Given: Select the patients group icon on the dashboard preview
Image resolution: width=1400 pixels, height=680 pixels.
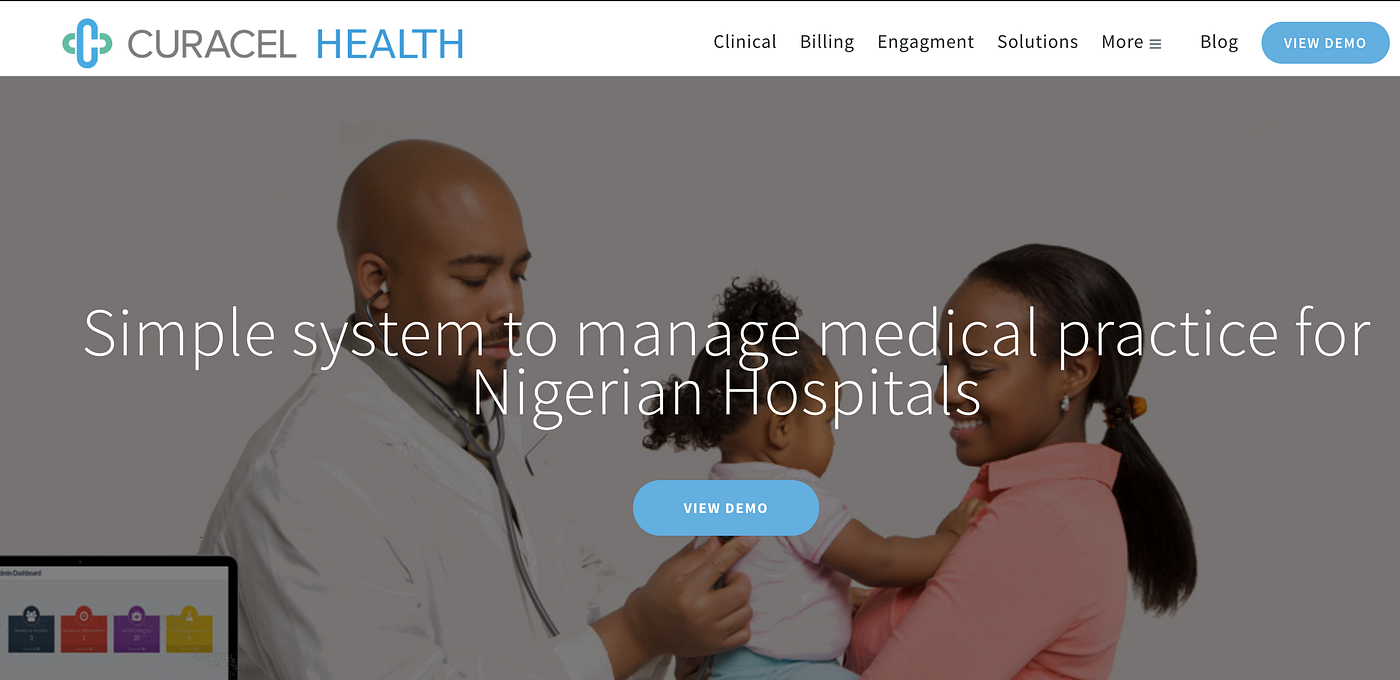Looking at the screenshot, I should (x=31, y=615).
